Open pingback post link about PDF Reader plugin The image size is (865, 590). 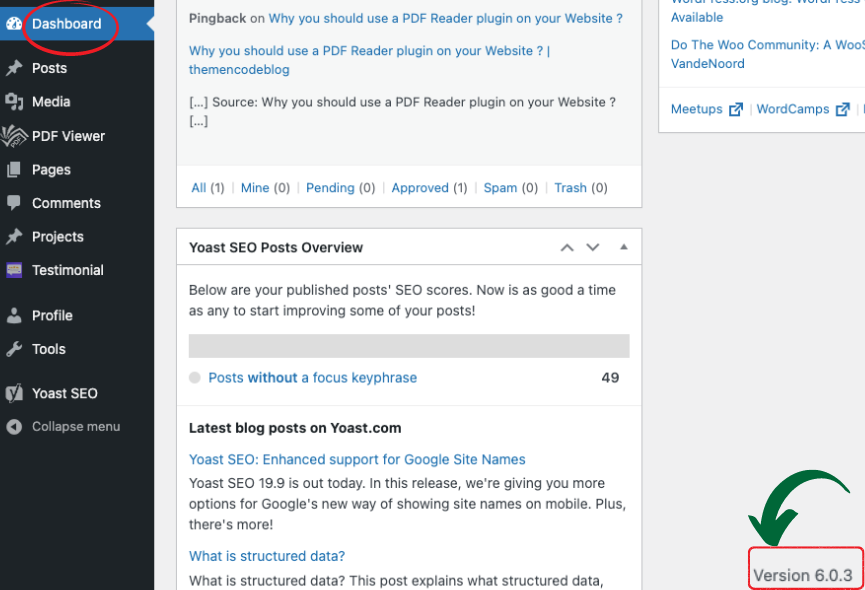point(446,18)
